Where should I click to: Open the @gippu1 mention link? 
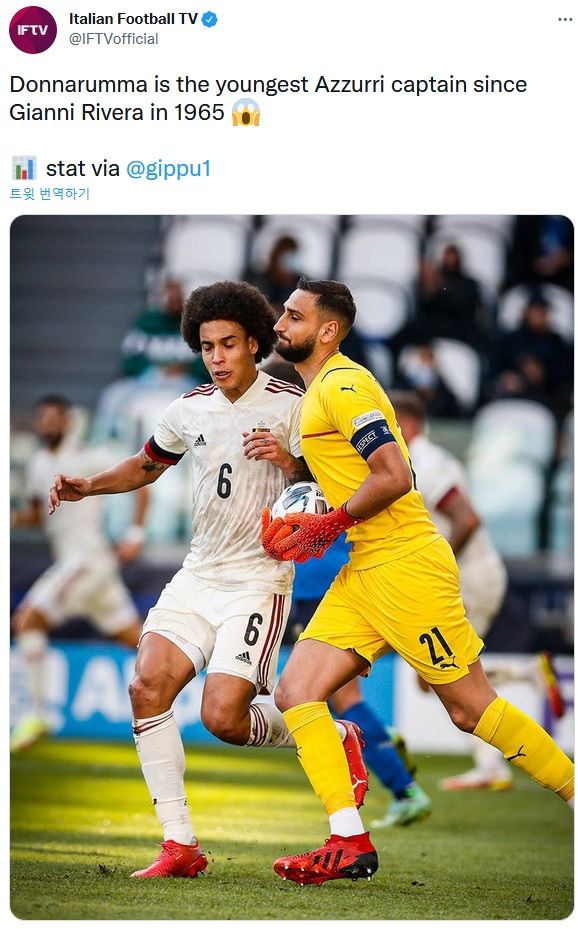tap(169, 169)
